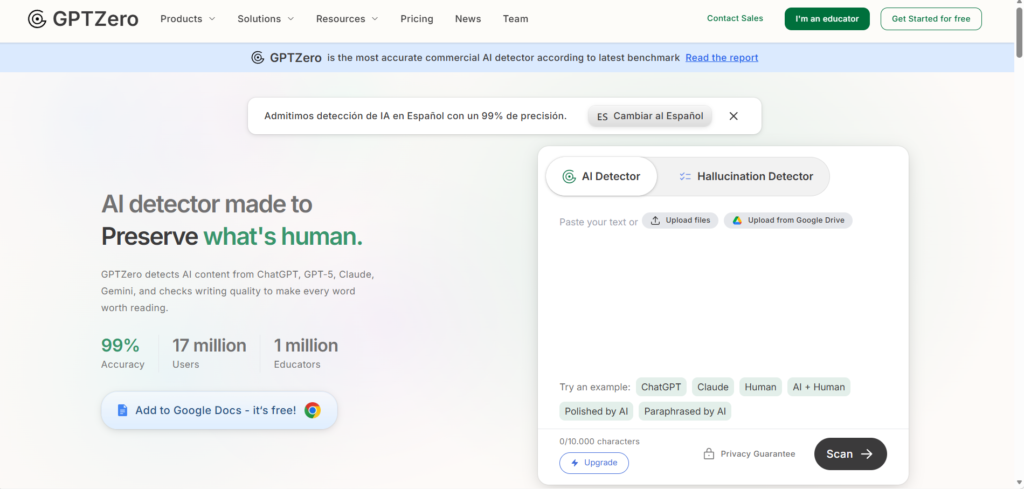
Task: Click the 17 million Users statistic
Action: pos(209,353)
